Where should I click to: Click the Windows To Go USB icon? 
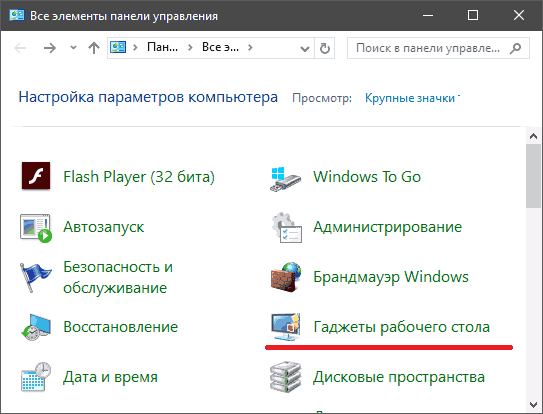coord(285,179)
